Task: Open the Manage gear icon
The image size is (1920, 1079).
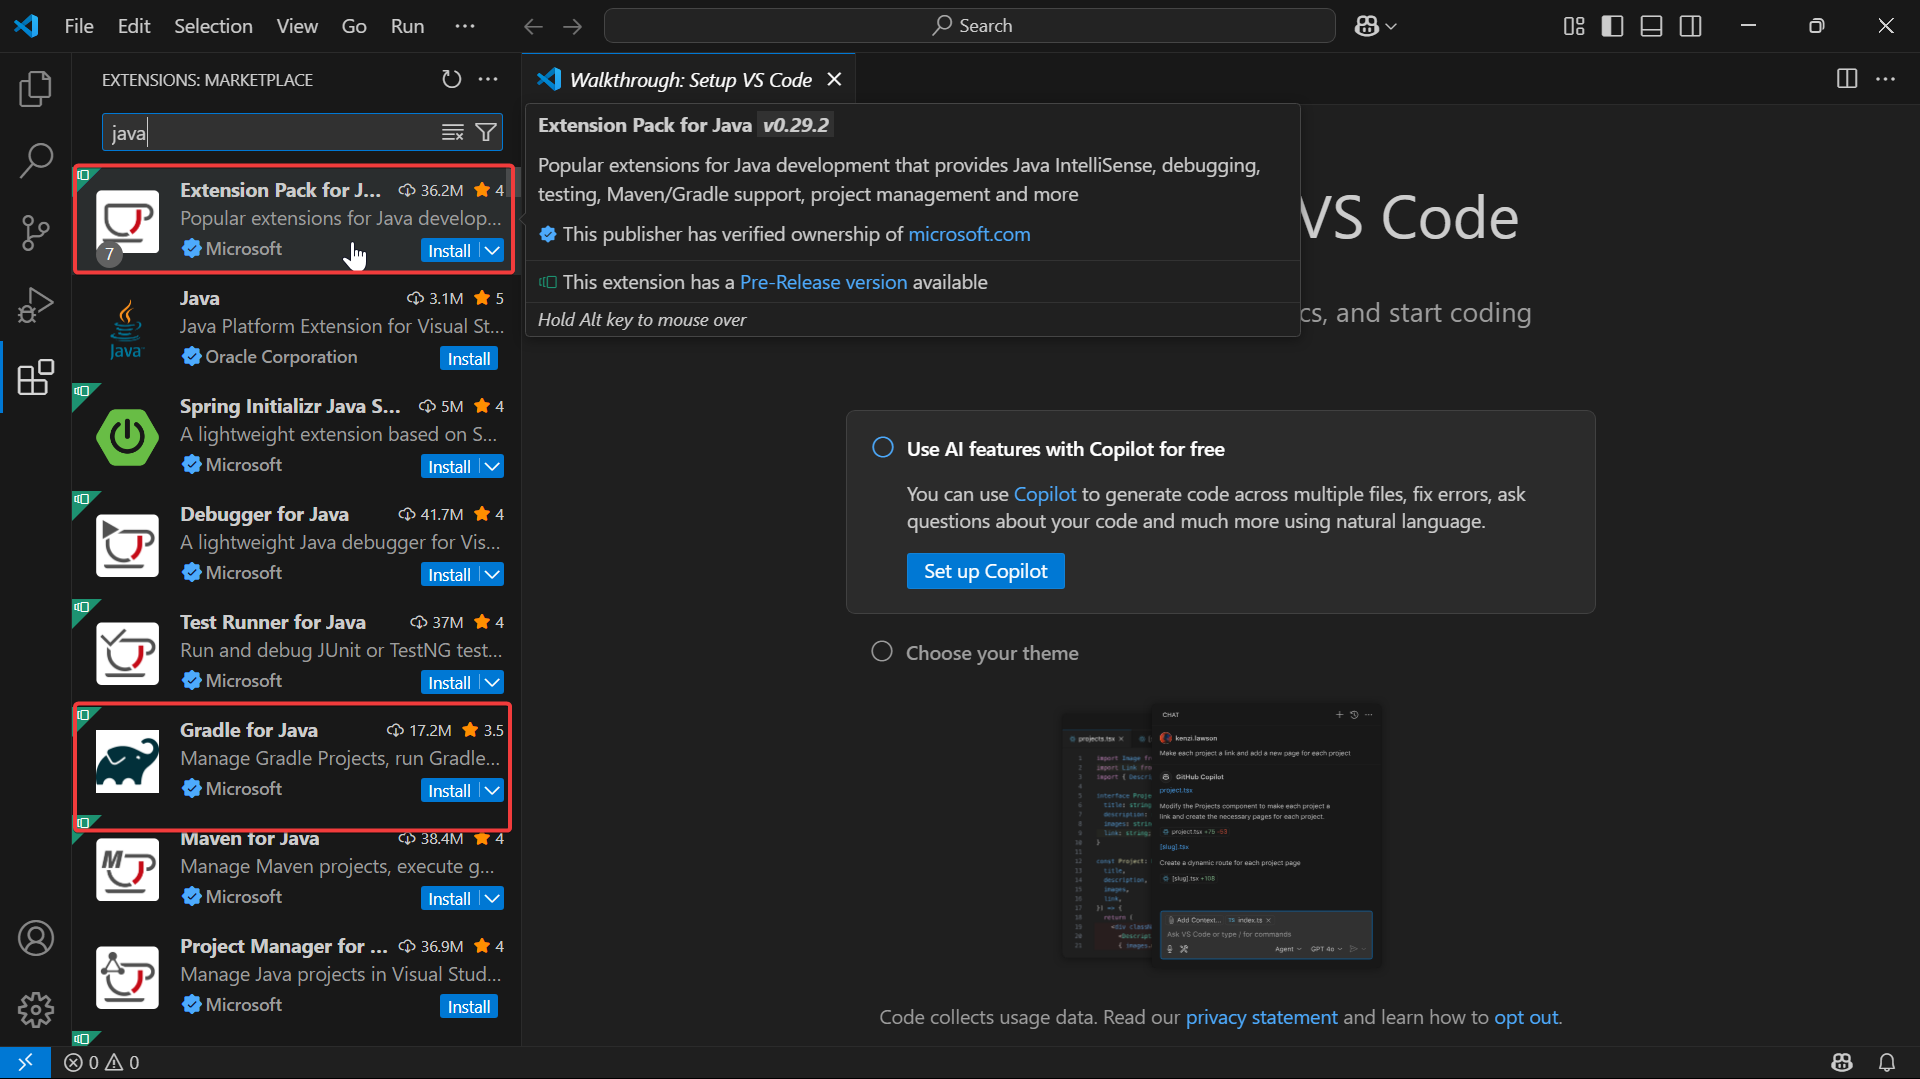Action: (x=36, y=1010)
